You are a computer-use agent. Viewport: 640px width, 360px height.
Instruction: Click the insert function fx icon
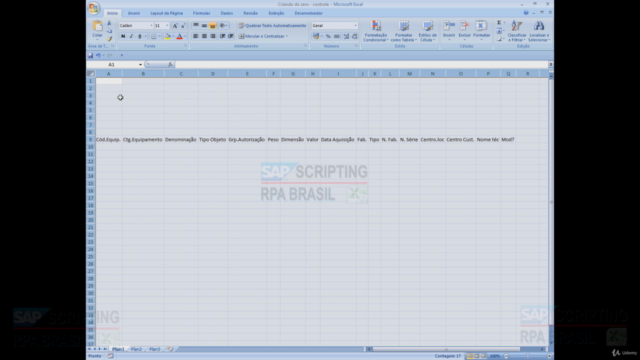170,64
